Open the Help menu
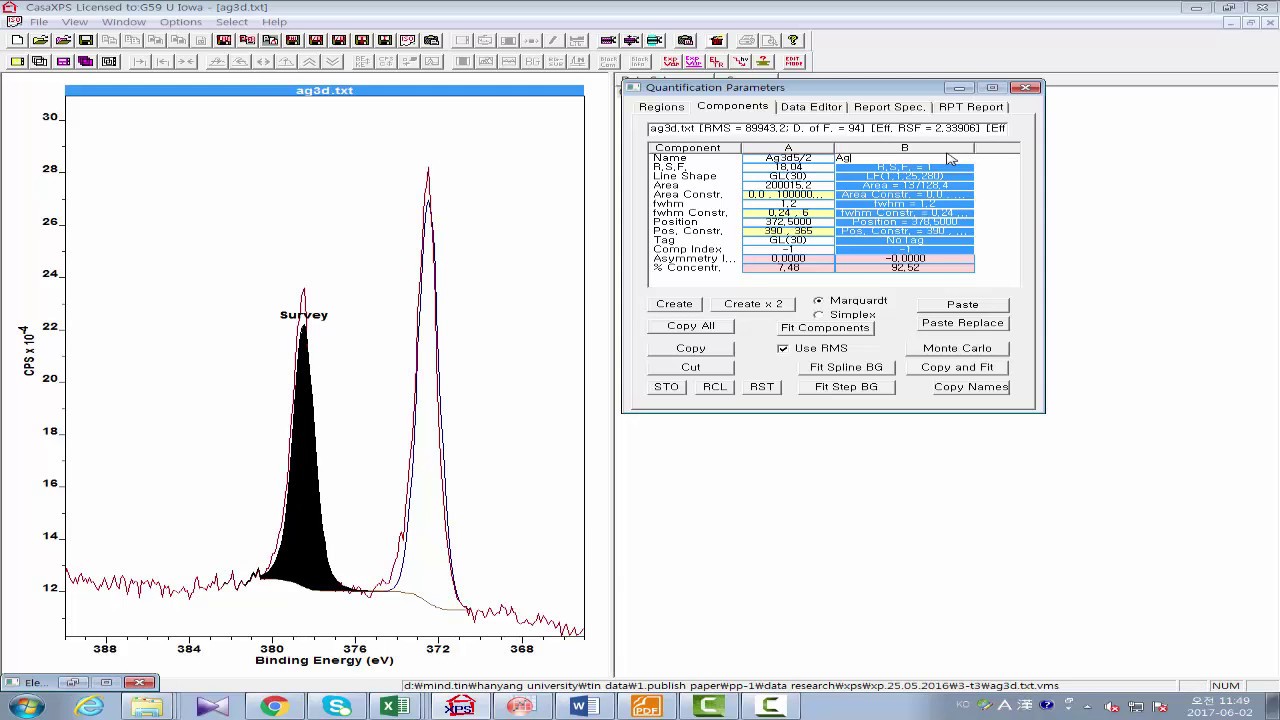 [x=274, y=22]
